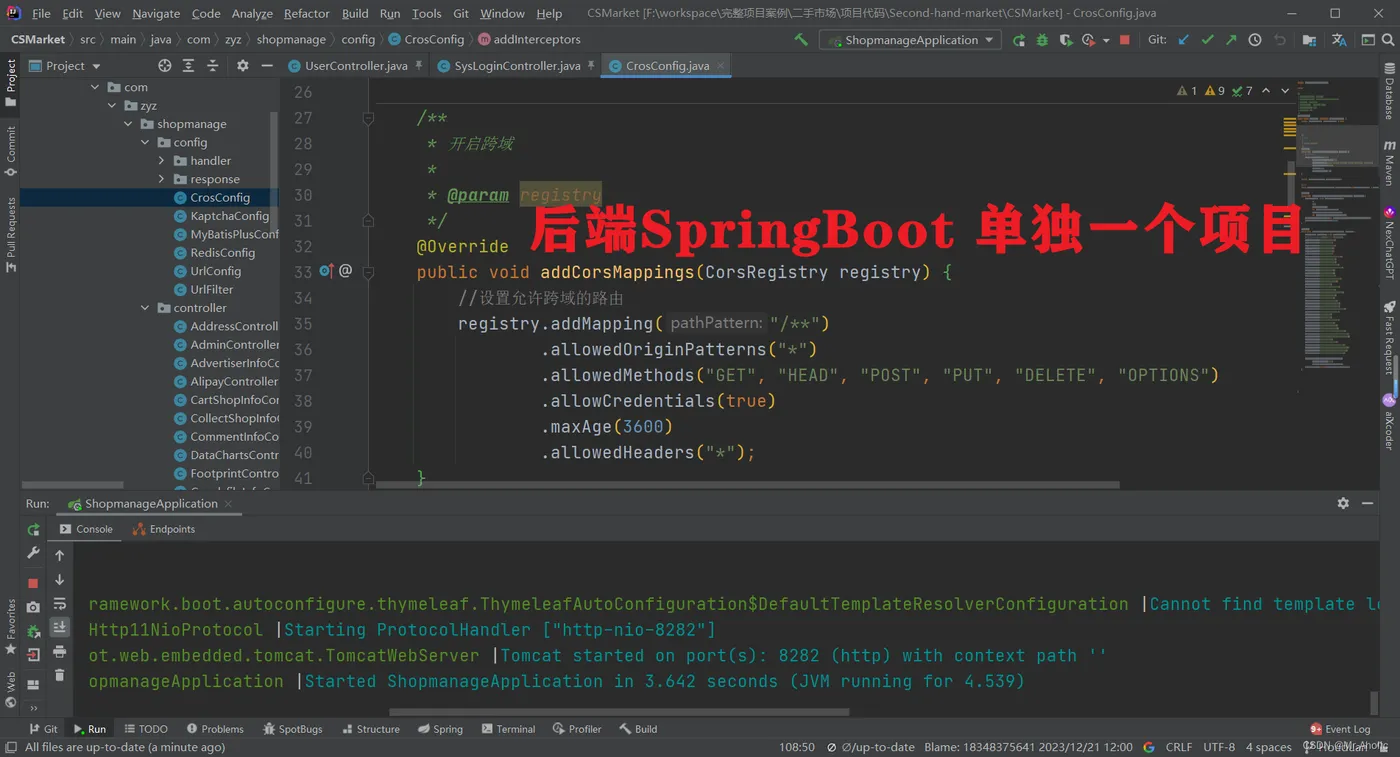This screenshot has width=1400, height=757.
Task: Jump to previous highlighted error arrow up
Action: (x=1266, y=90)
